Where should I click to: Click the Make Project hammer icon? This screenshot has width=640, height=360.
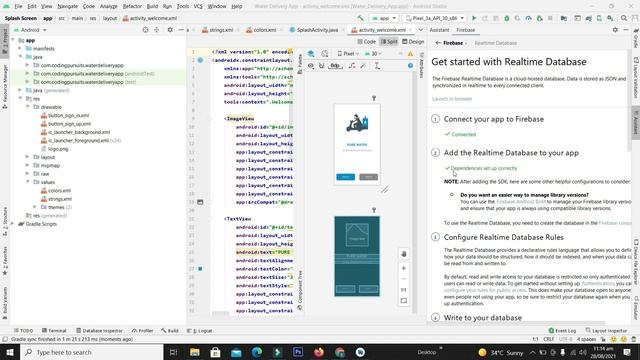tap(360, 18)
